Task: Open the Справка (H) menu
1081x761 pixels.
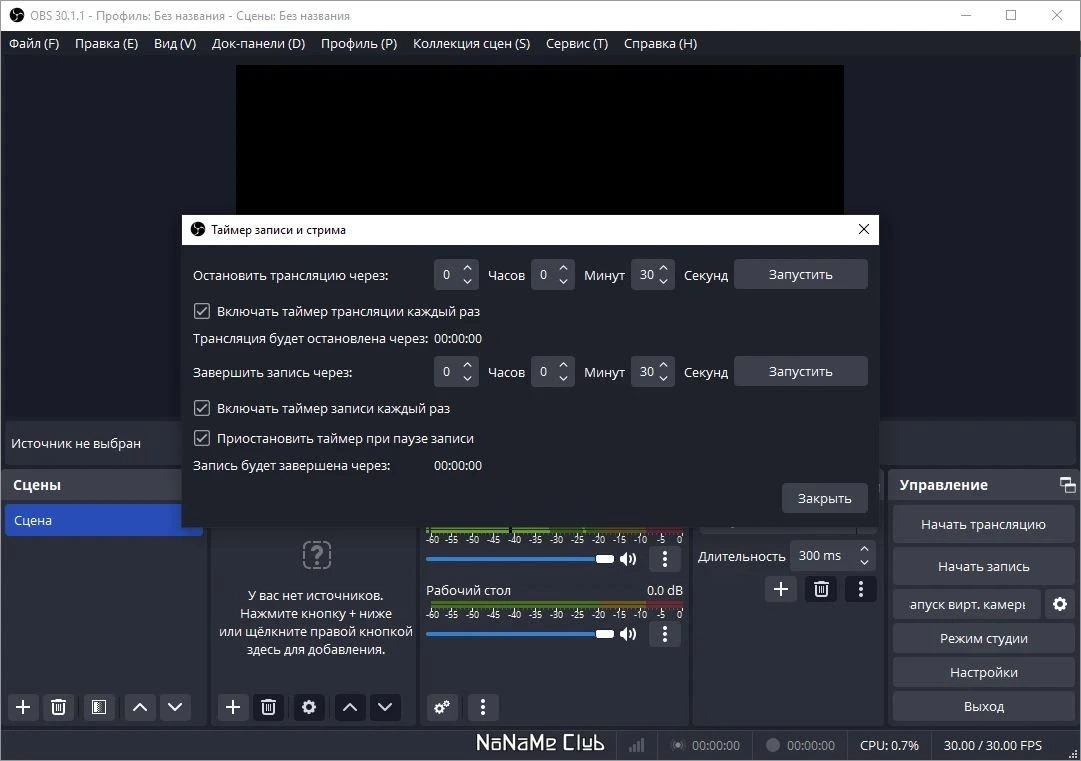Action: 660,43
